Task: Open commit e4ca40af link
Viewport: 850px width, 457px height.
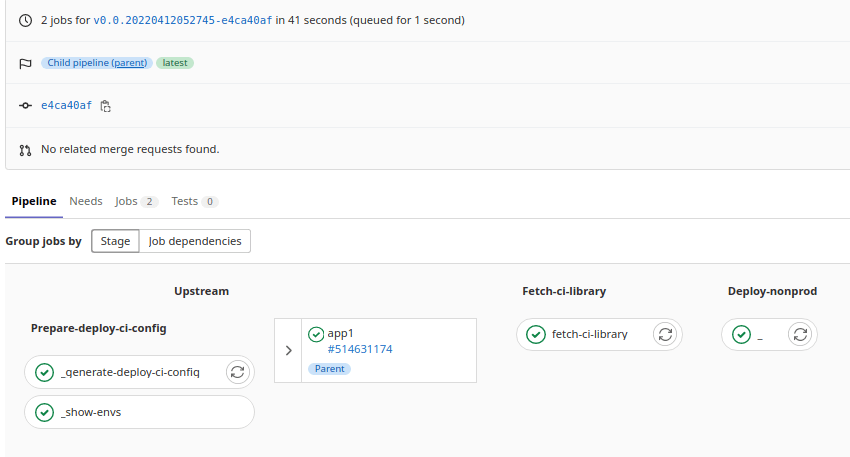Action: [66, 106]
